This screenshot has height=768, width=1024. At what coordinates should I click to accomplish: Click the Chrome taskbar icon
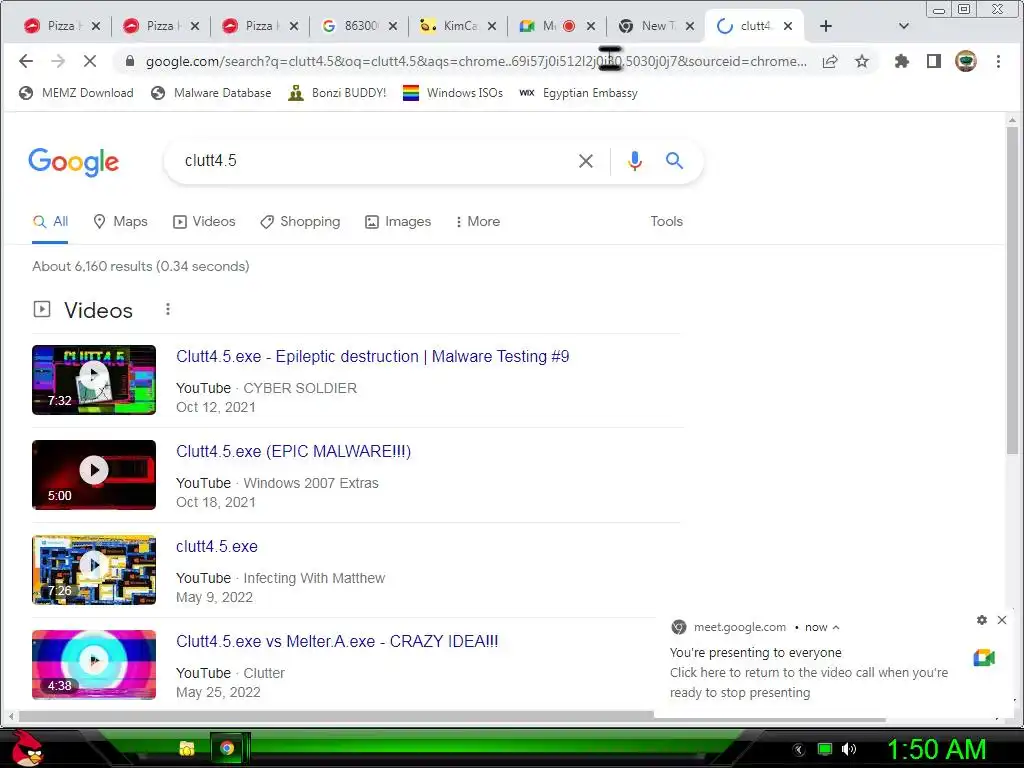pyautogui.click(x=227, y=748)
